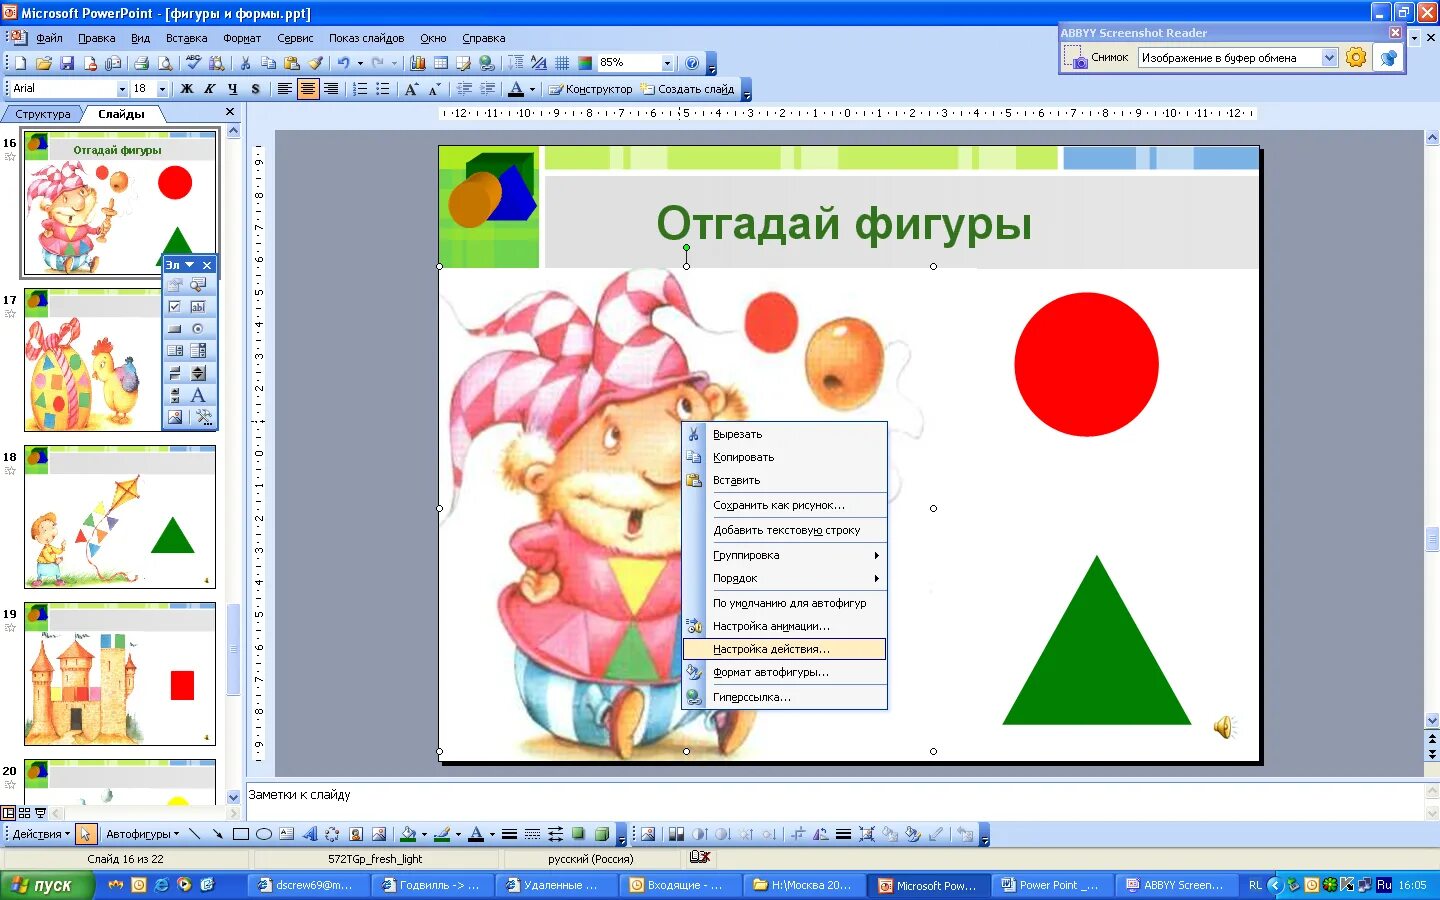The width and height of the screenshot is (1440, 900).
Task: Open the Показ слайдов menu
Action: coord(366,38)
